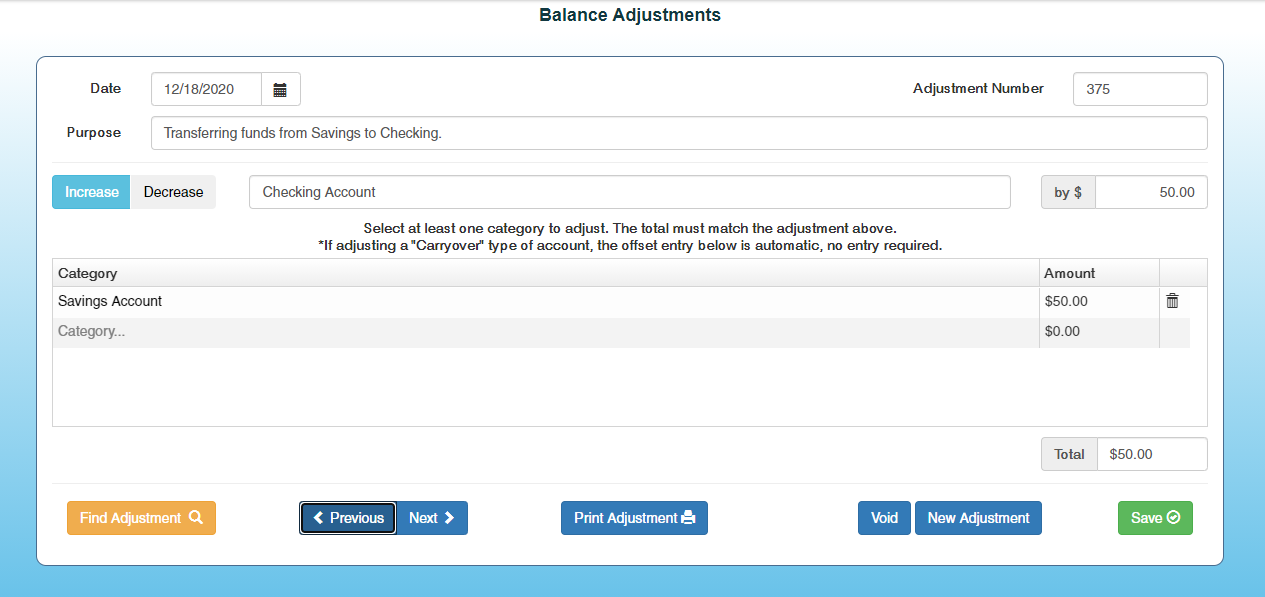
Task: Go to the Previous adjustment
Action: click(x=348, y=518)
